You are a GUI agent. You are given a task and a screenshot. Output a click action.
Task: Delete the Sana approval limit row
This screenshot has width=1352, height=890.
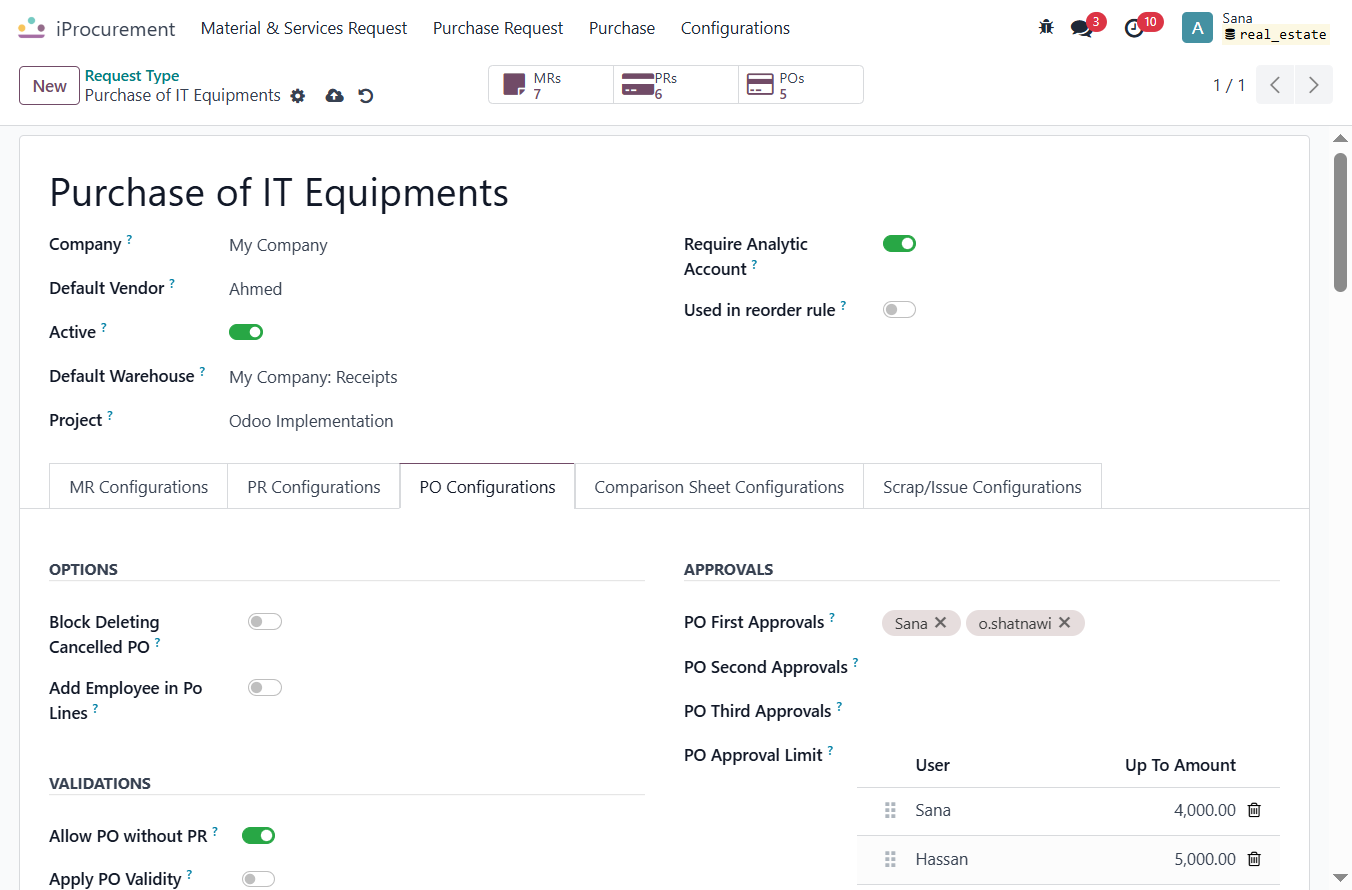1254,810
